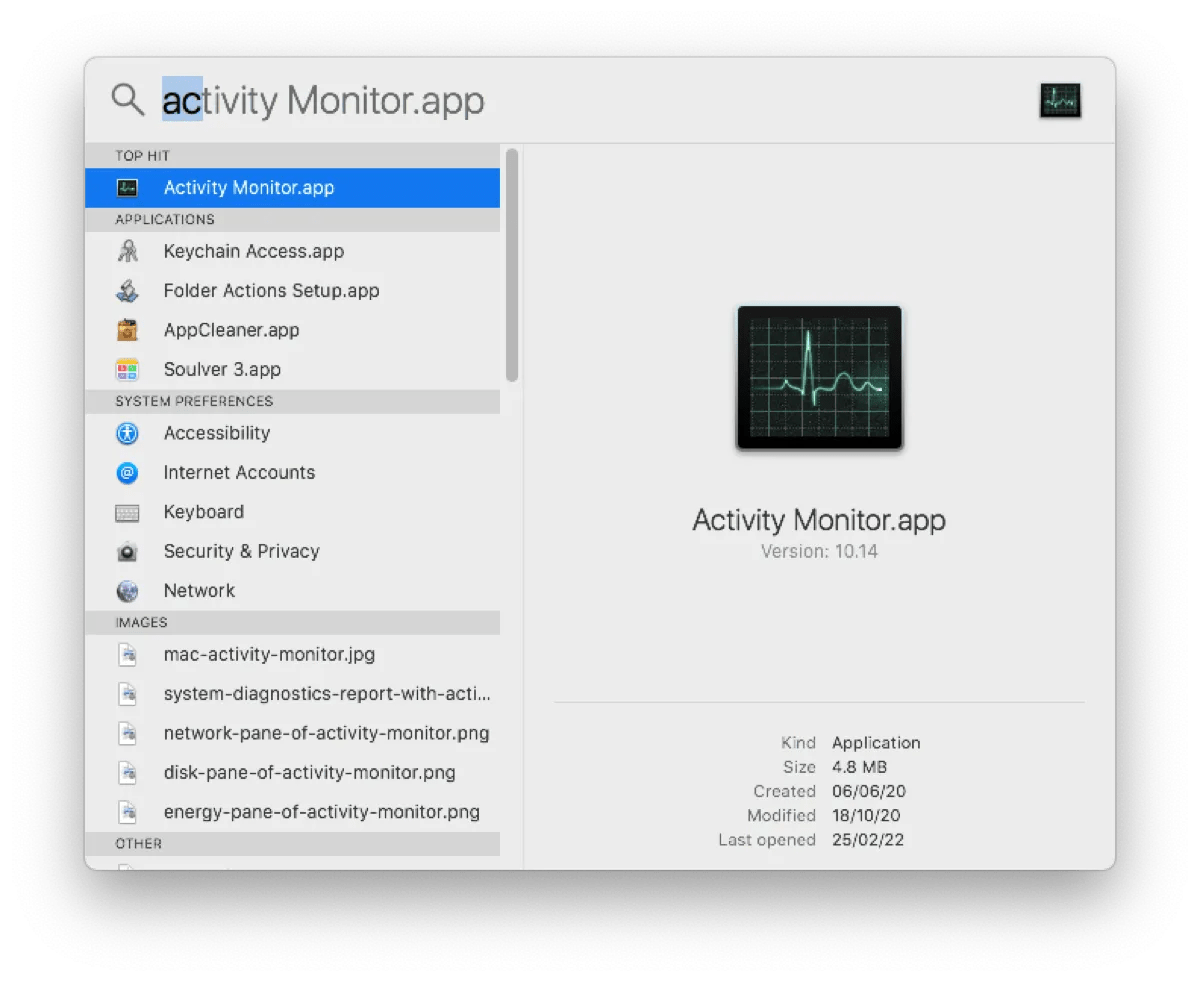Open the Network globe icon
This screenshot has height=982, width=1200.
pyautogui.click(x=127, y=590)
